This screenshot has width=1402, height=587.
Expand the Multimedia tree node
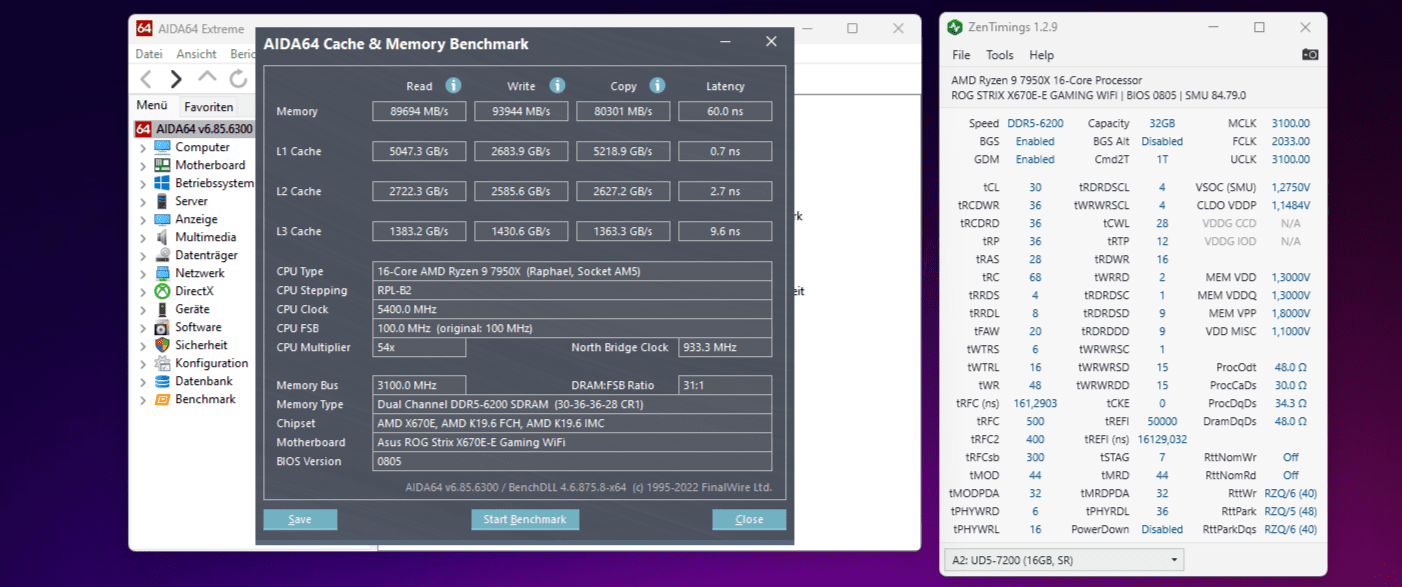143,238
